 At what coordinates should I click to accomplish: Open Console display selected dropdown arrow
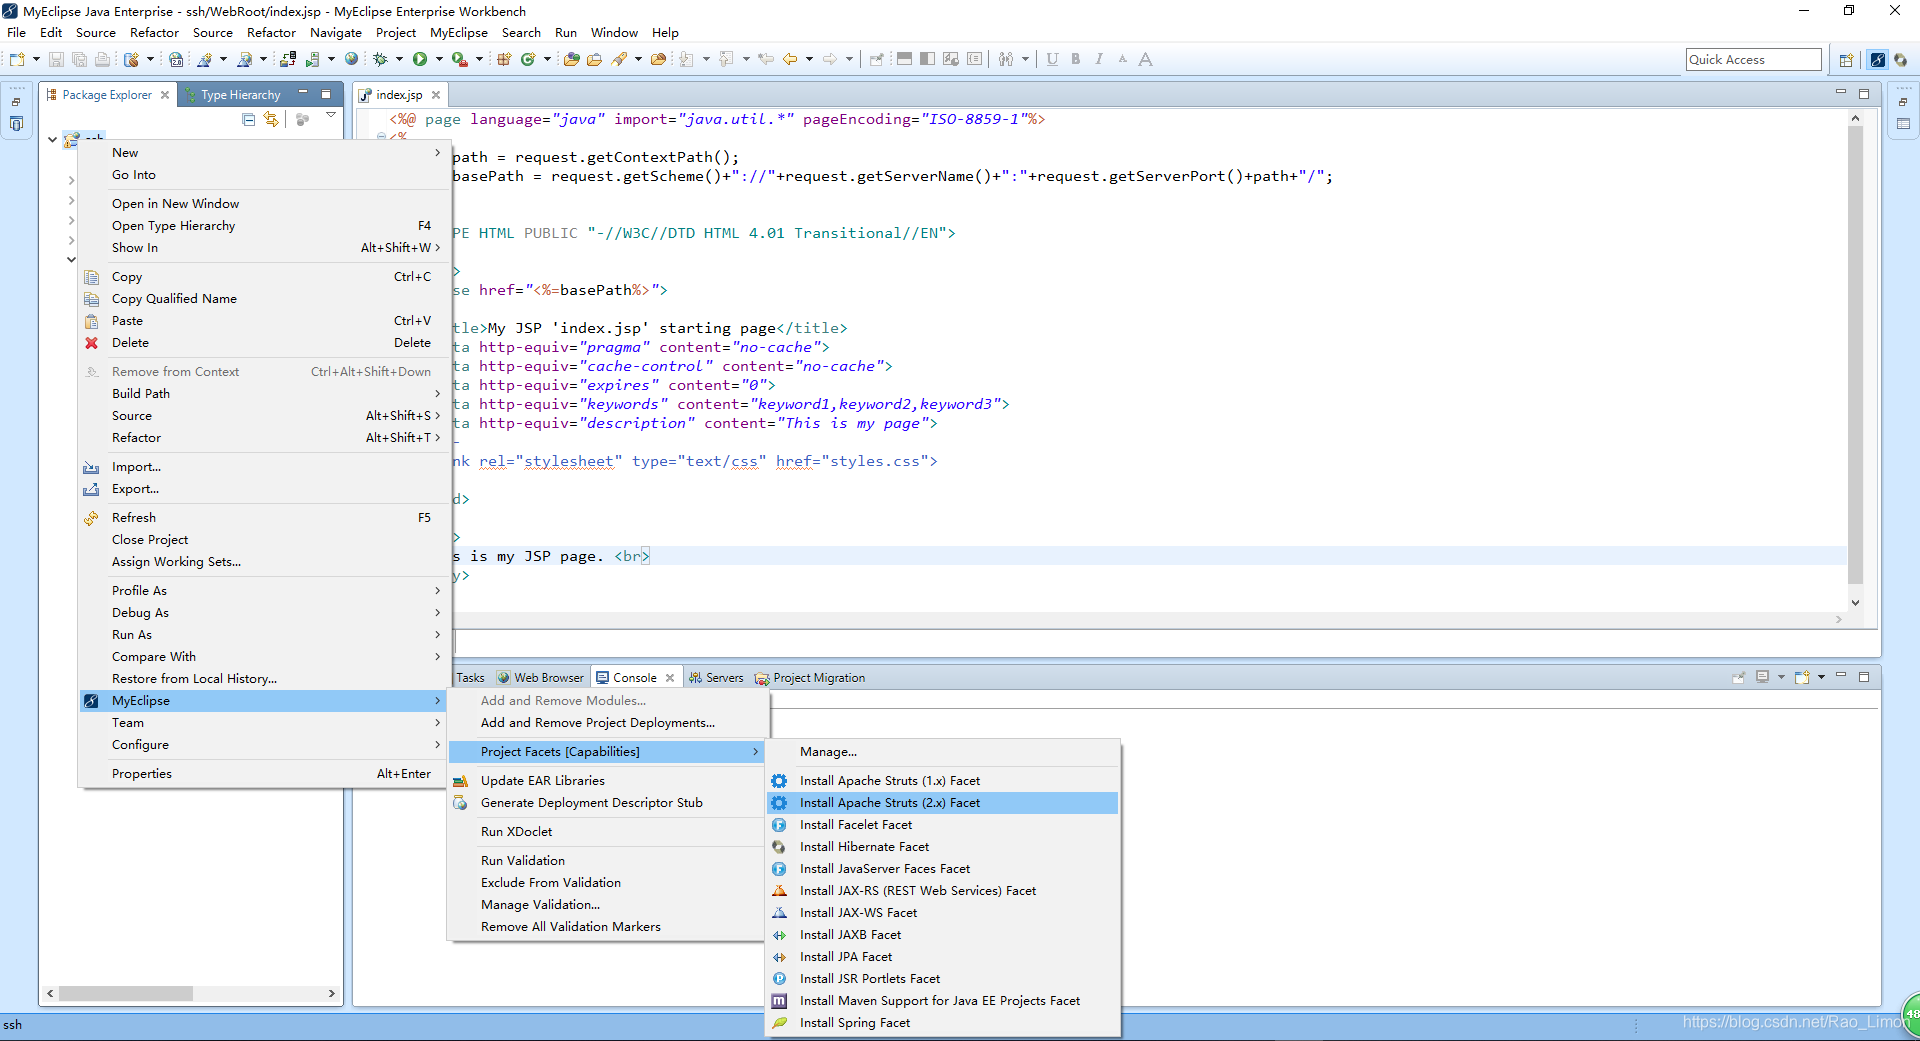(x=1781, y=677)
